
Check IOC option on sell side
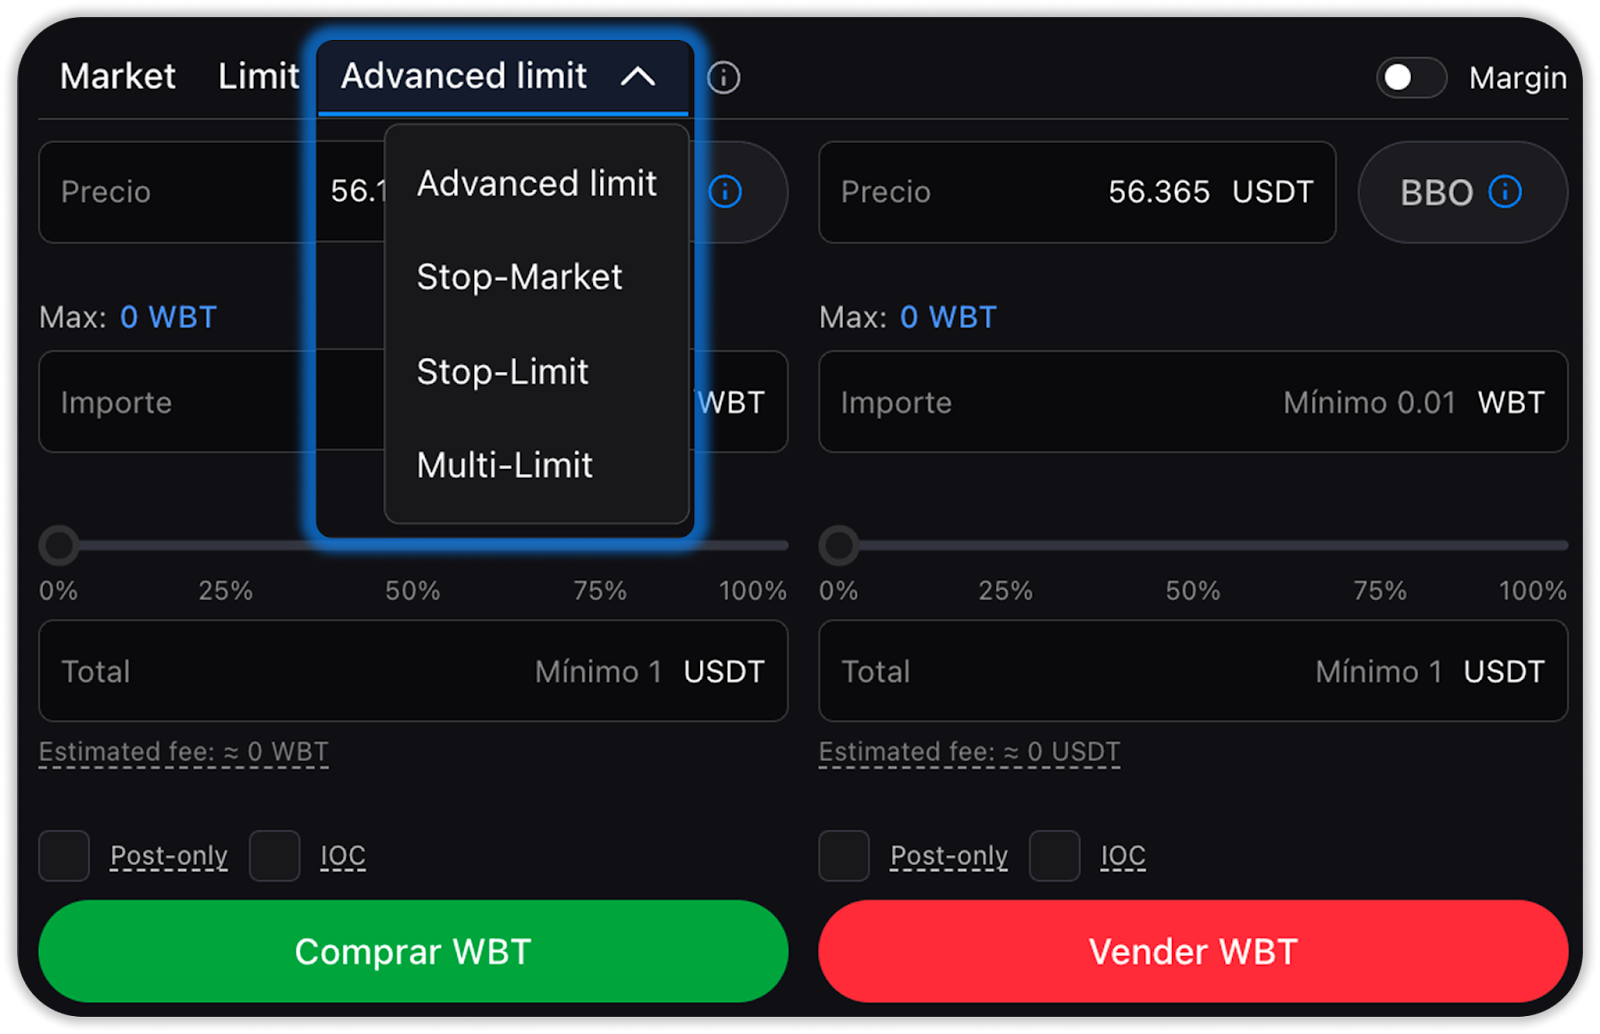coord(1054,856)
